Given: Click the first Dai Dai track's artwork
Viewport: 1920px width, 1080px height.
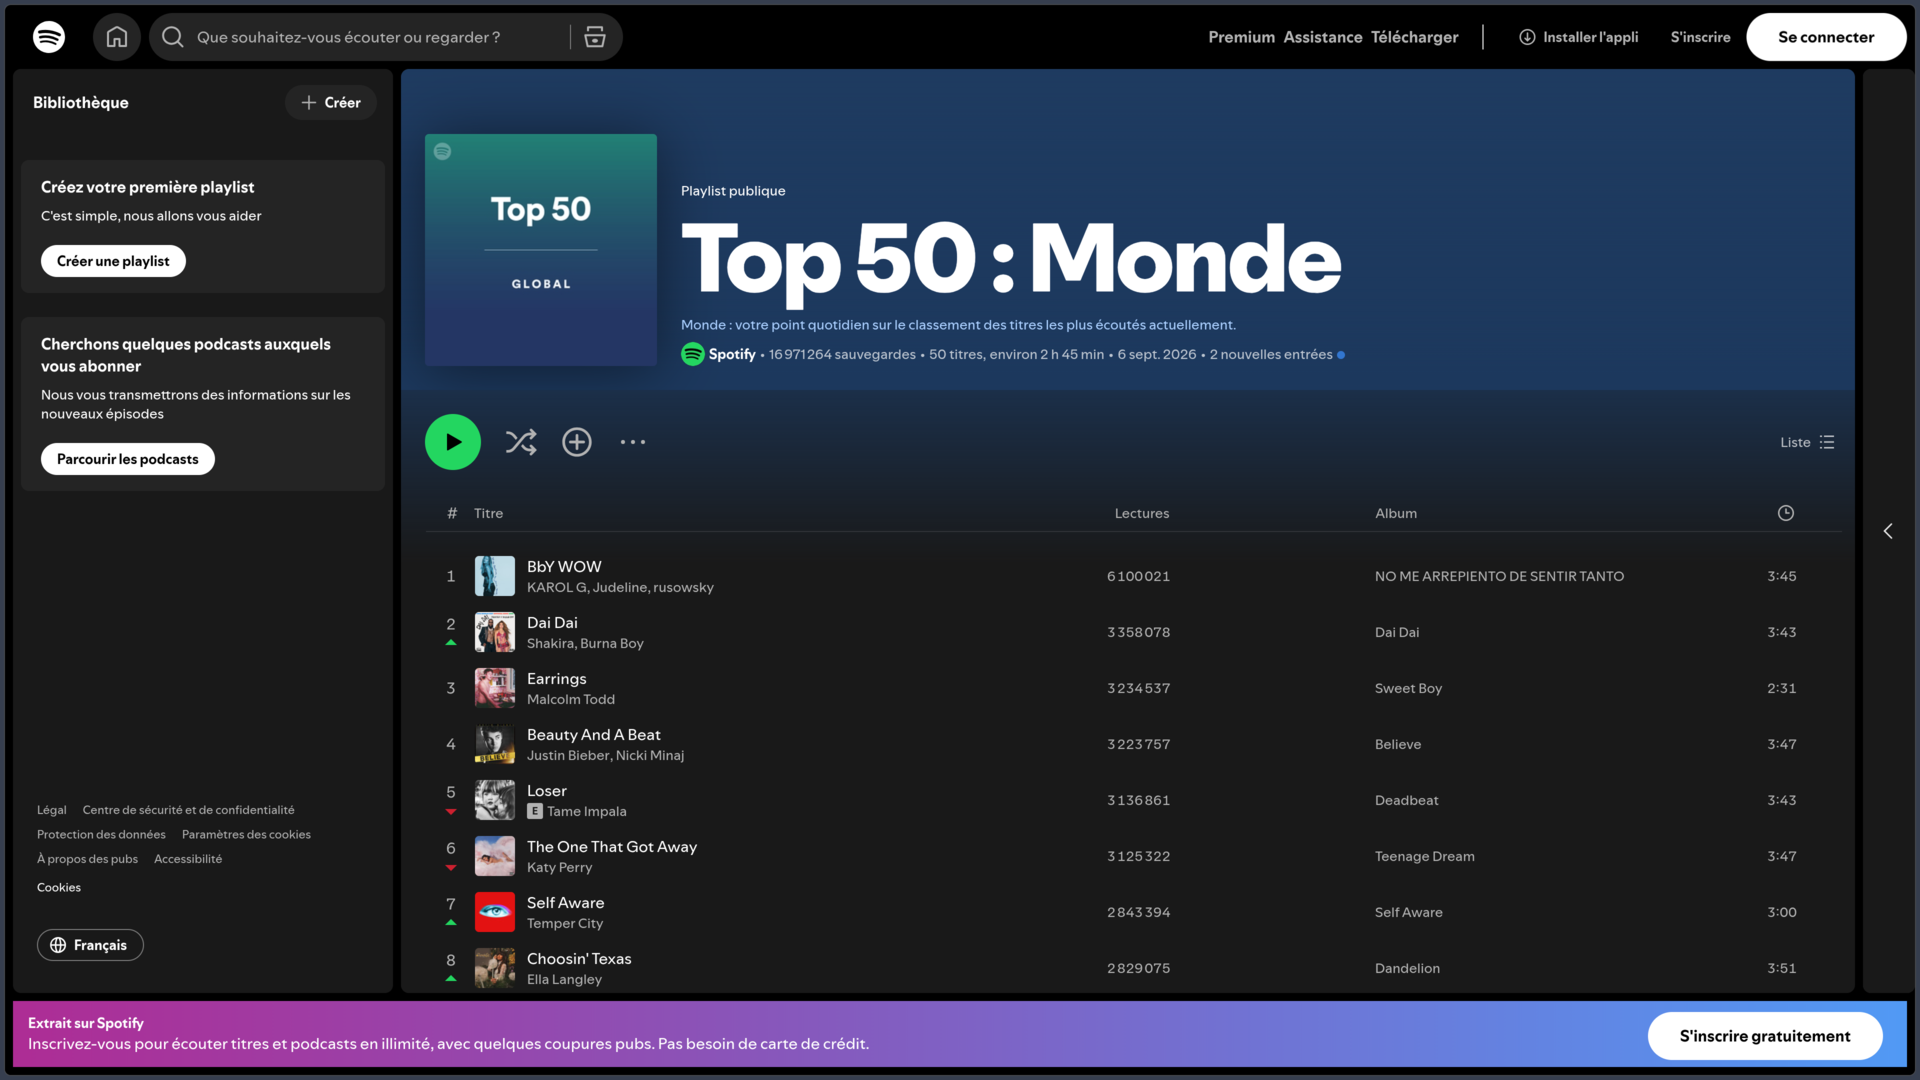Looking at the screenshot, I should click(x=495, y=632).
